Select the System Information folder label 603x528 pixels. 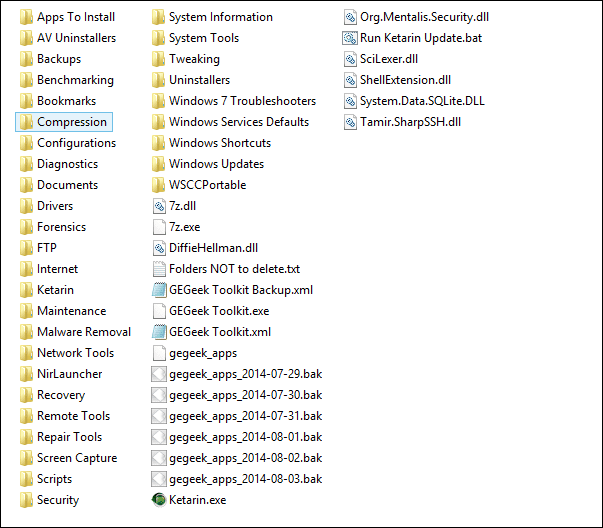point(221,17)
